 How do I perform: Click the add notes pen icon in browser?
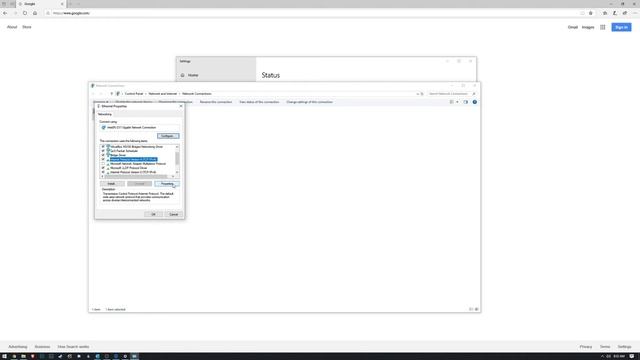[615, 13]
